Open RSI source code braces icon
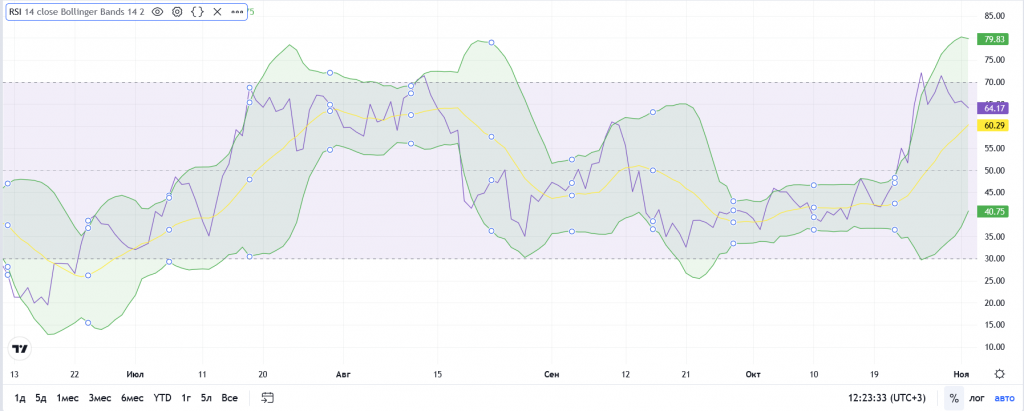Viewport: 1024px width, 411px height. (x=197, y=12)
